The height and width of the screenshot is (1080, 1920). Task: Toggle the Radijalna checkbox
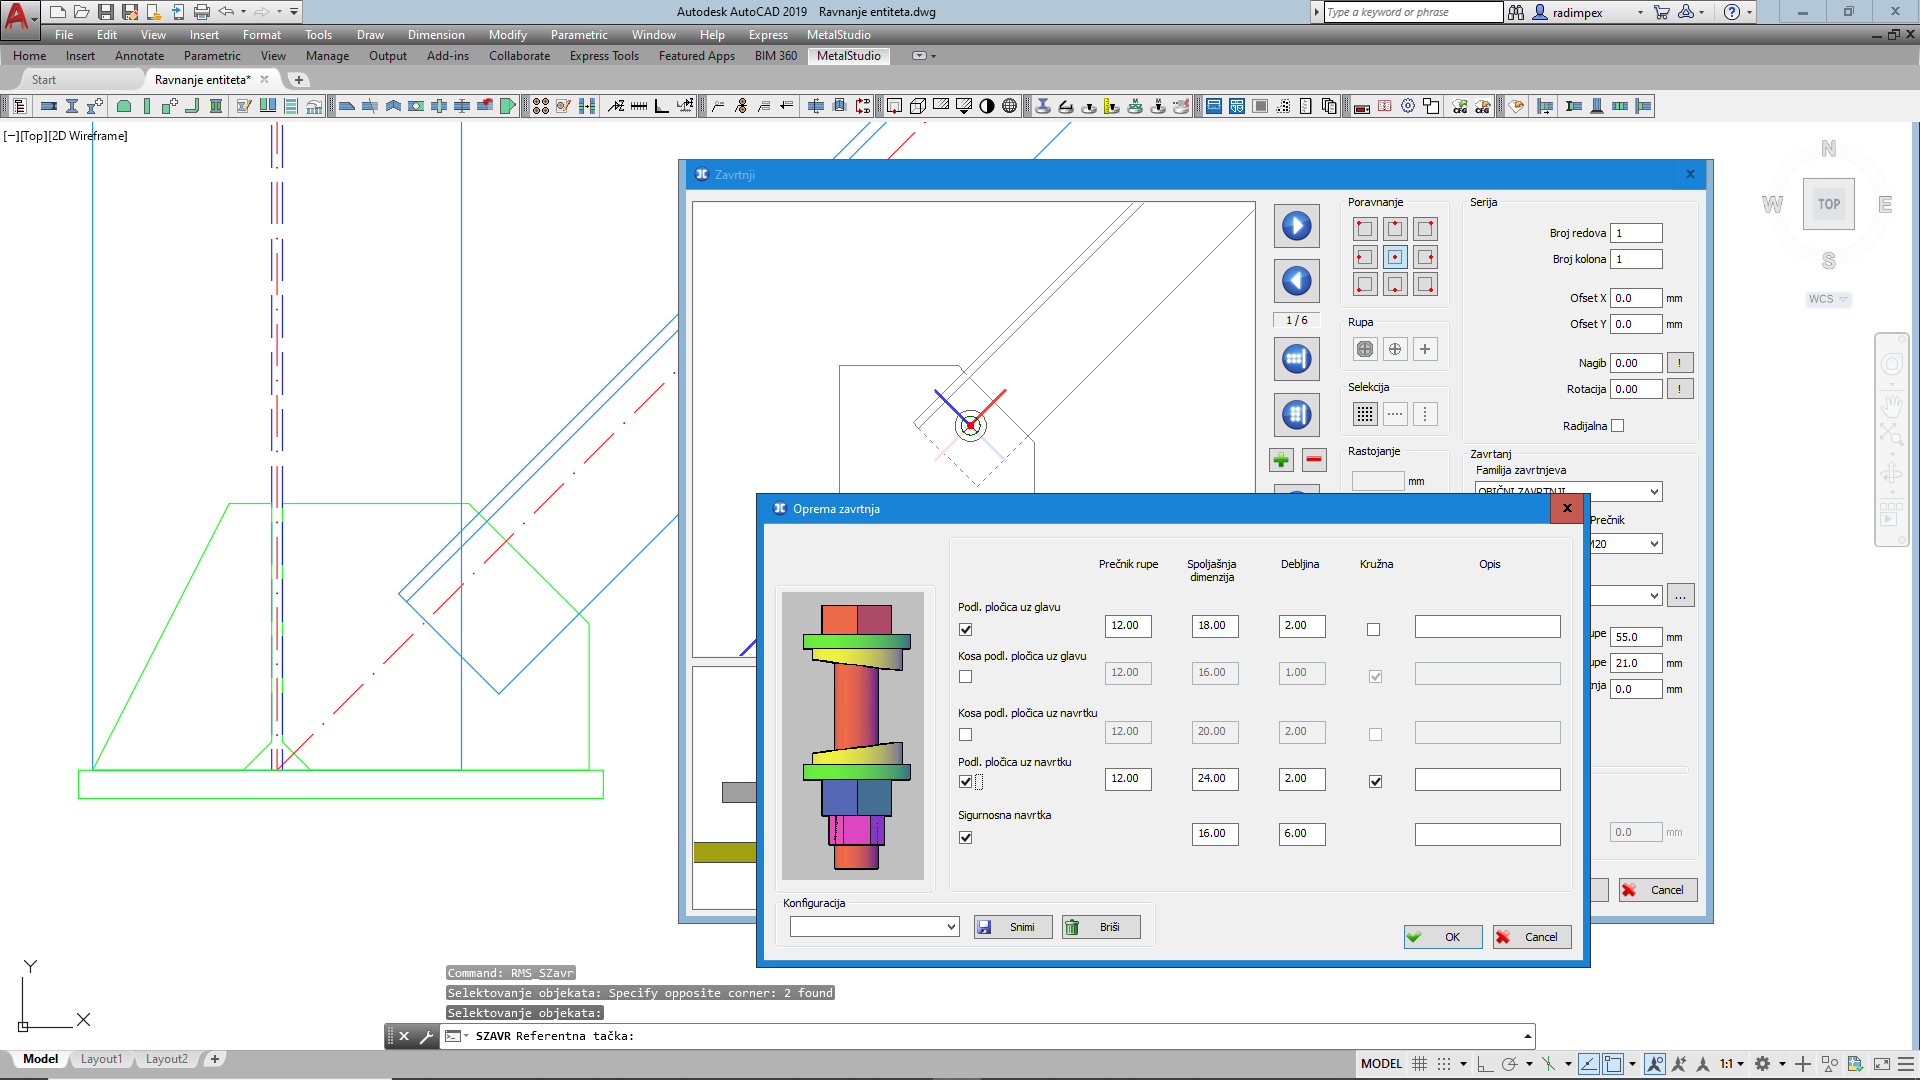coord(1617,425)
